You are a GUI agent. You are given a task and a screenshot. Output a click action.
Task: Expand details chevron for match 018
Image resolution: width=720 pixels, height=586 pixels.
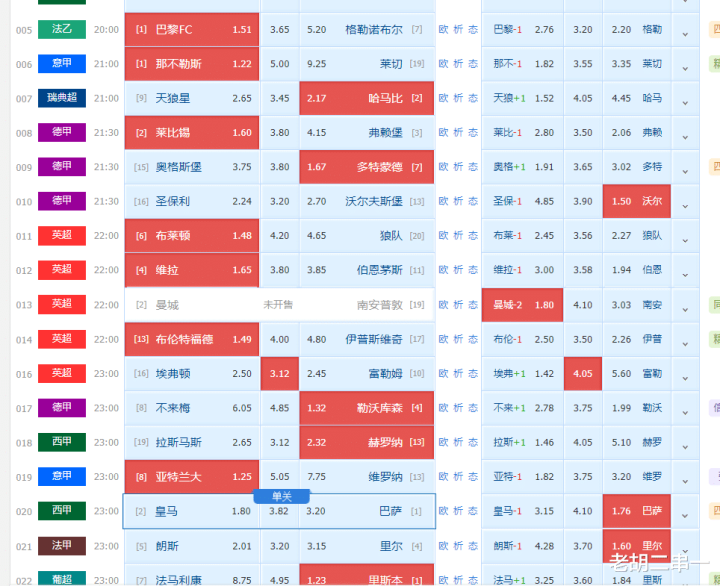[x=685, y=447]
